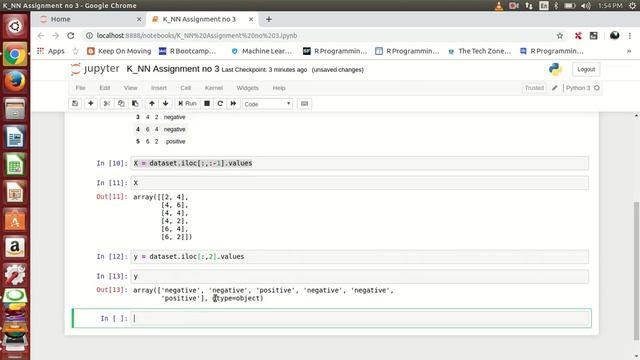640x360 pixels.
Task: Rename notebook title K_NN Assignment no 3
Action: 173,69
